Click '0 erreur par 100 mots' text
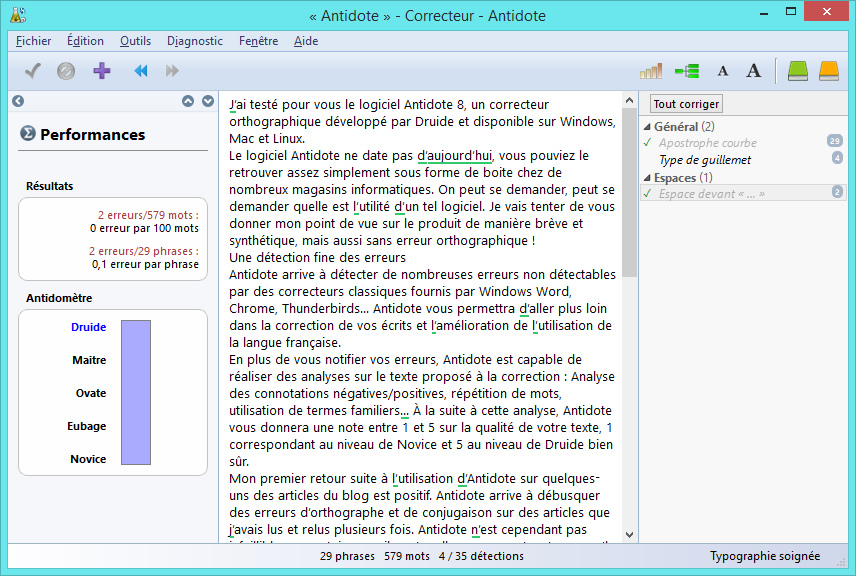Image resolution: width=856 pixels, height=576 pixels. pyautogui.click(x=144, y=228)
